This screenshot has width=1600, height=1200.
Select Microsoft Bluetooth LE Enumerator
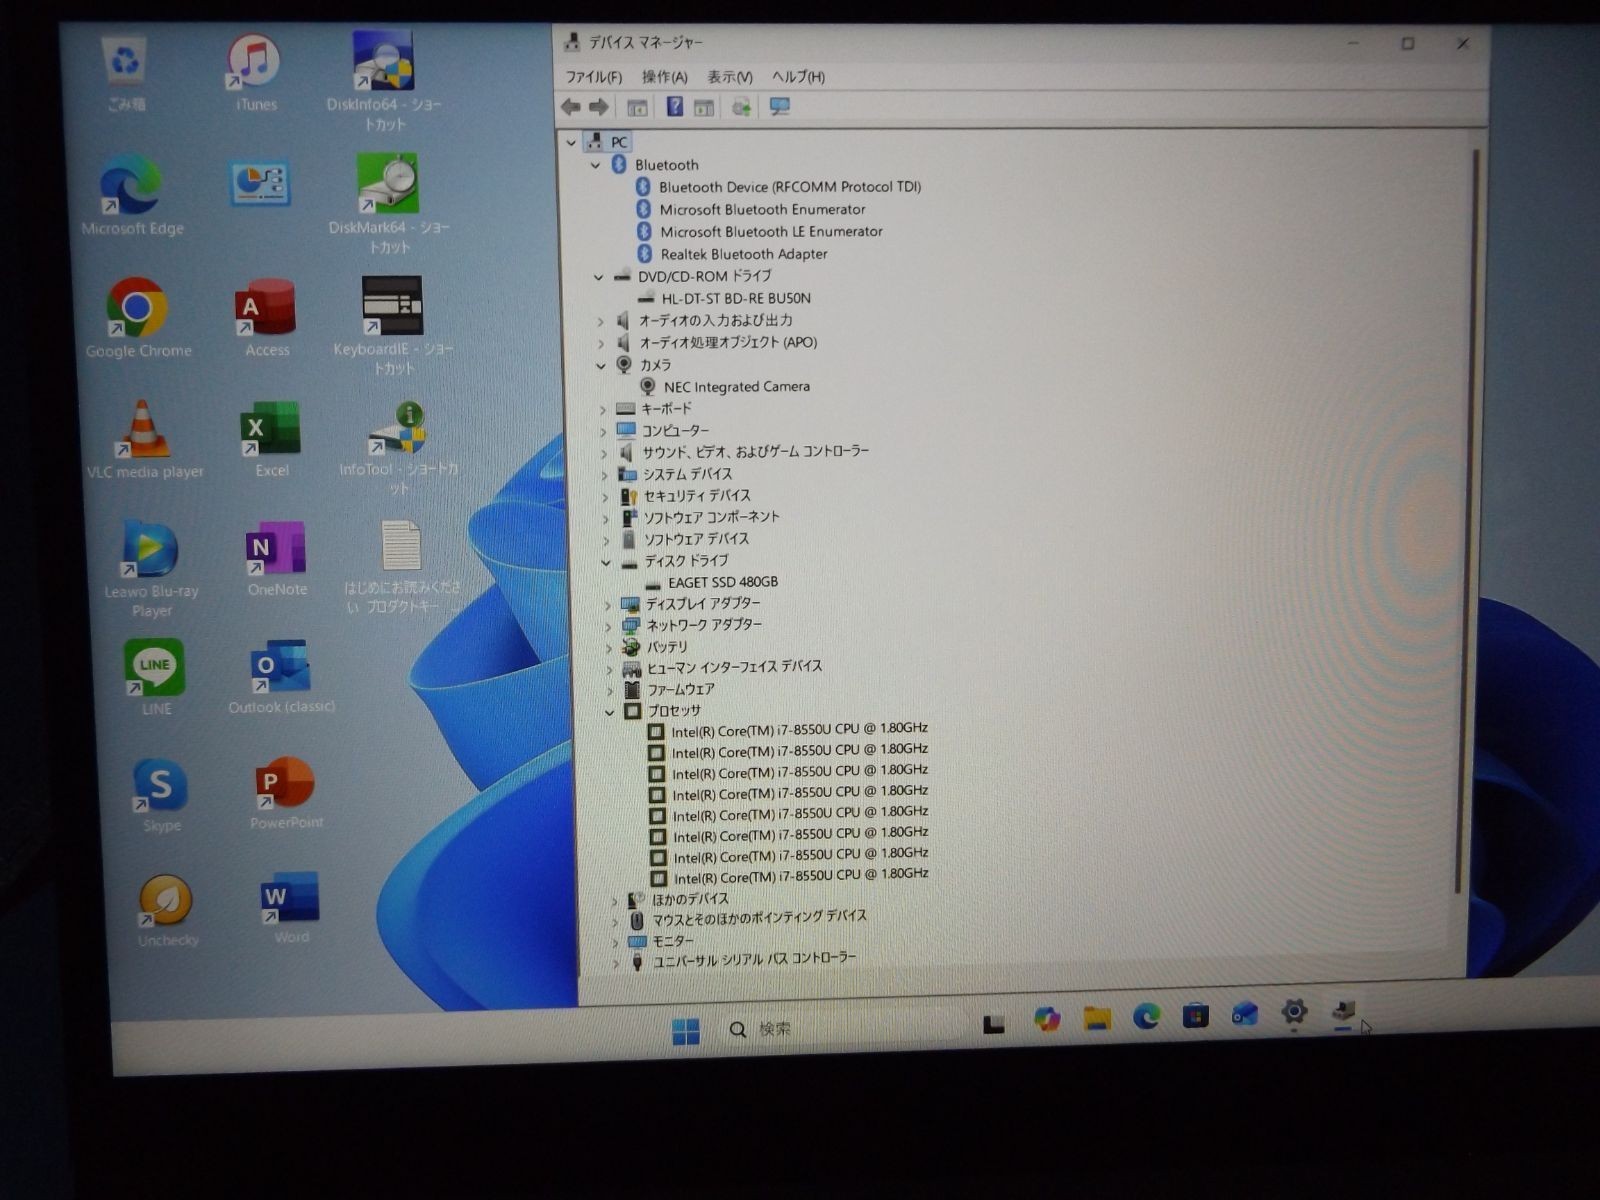click(771, 232)
